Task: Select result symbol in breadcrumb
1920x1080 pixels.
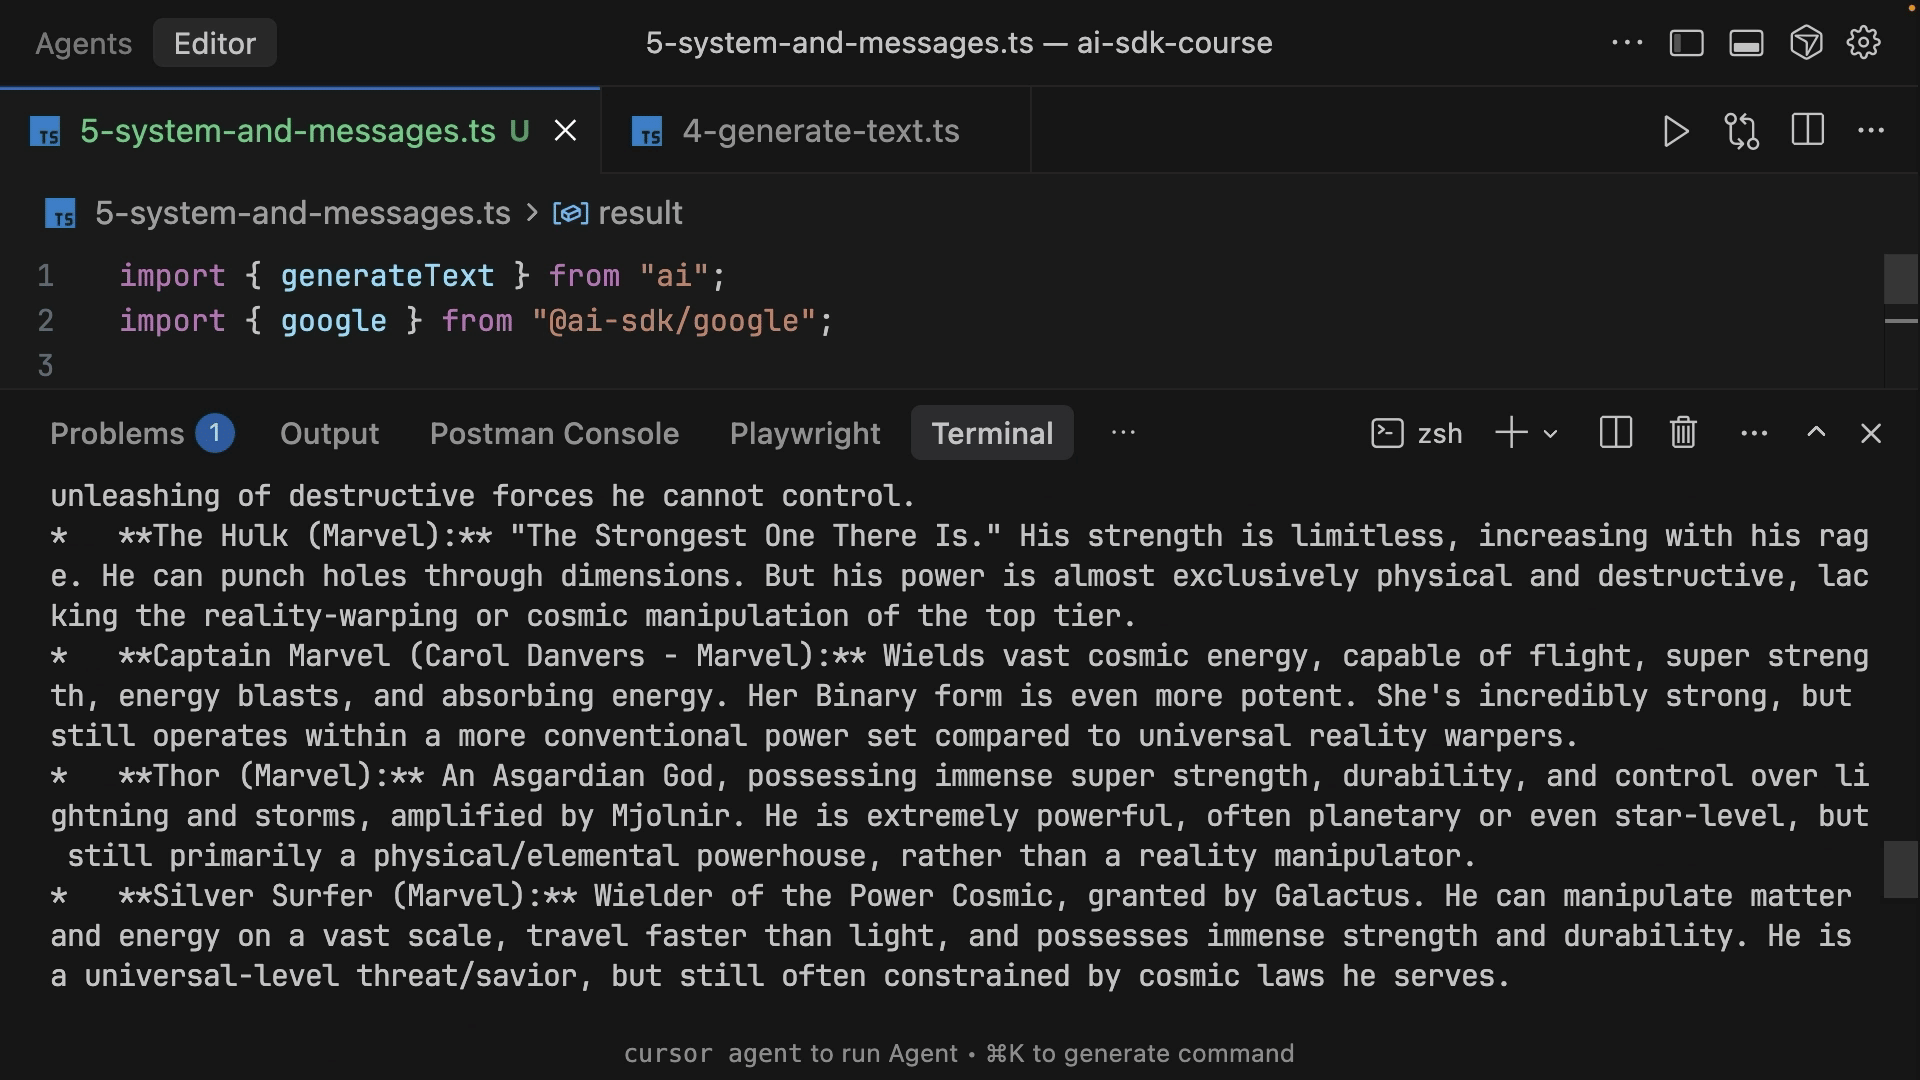Action: coord(639,213)
